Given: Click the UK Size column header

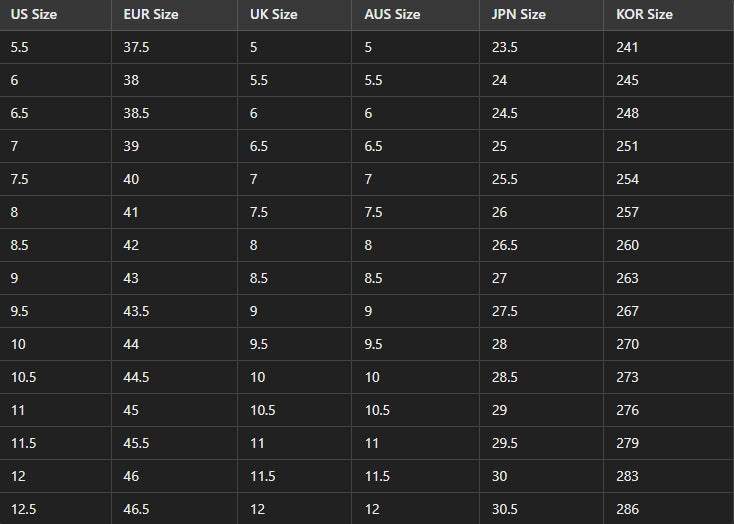Looking at the screenshot, I should 273,15.
